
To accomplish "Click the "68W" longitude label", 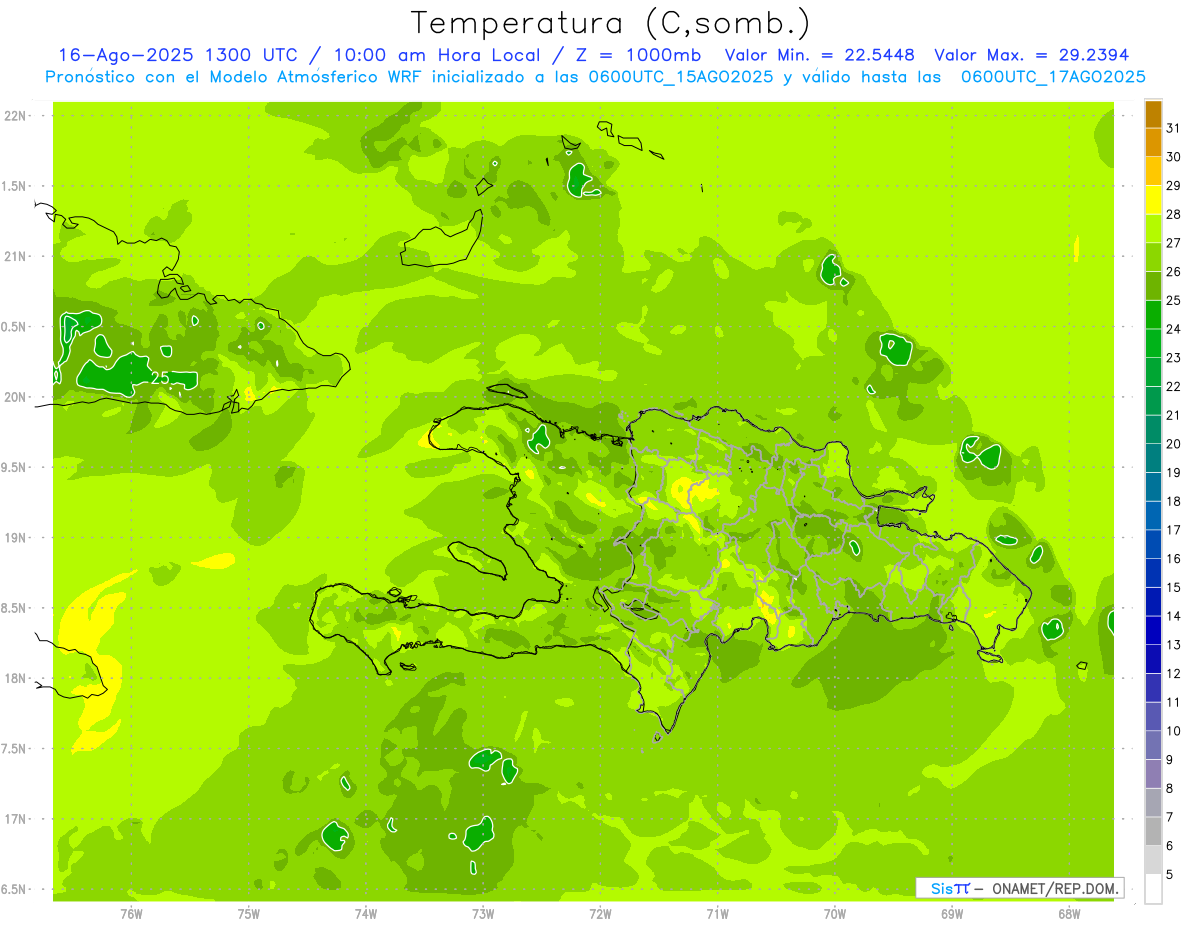I will click(1069, 913).
